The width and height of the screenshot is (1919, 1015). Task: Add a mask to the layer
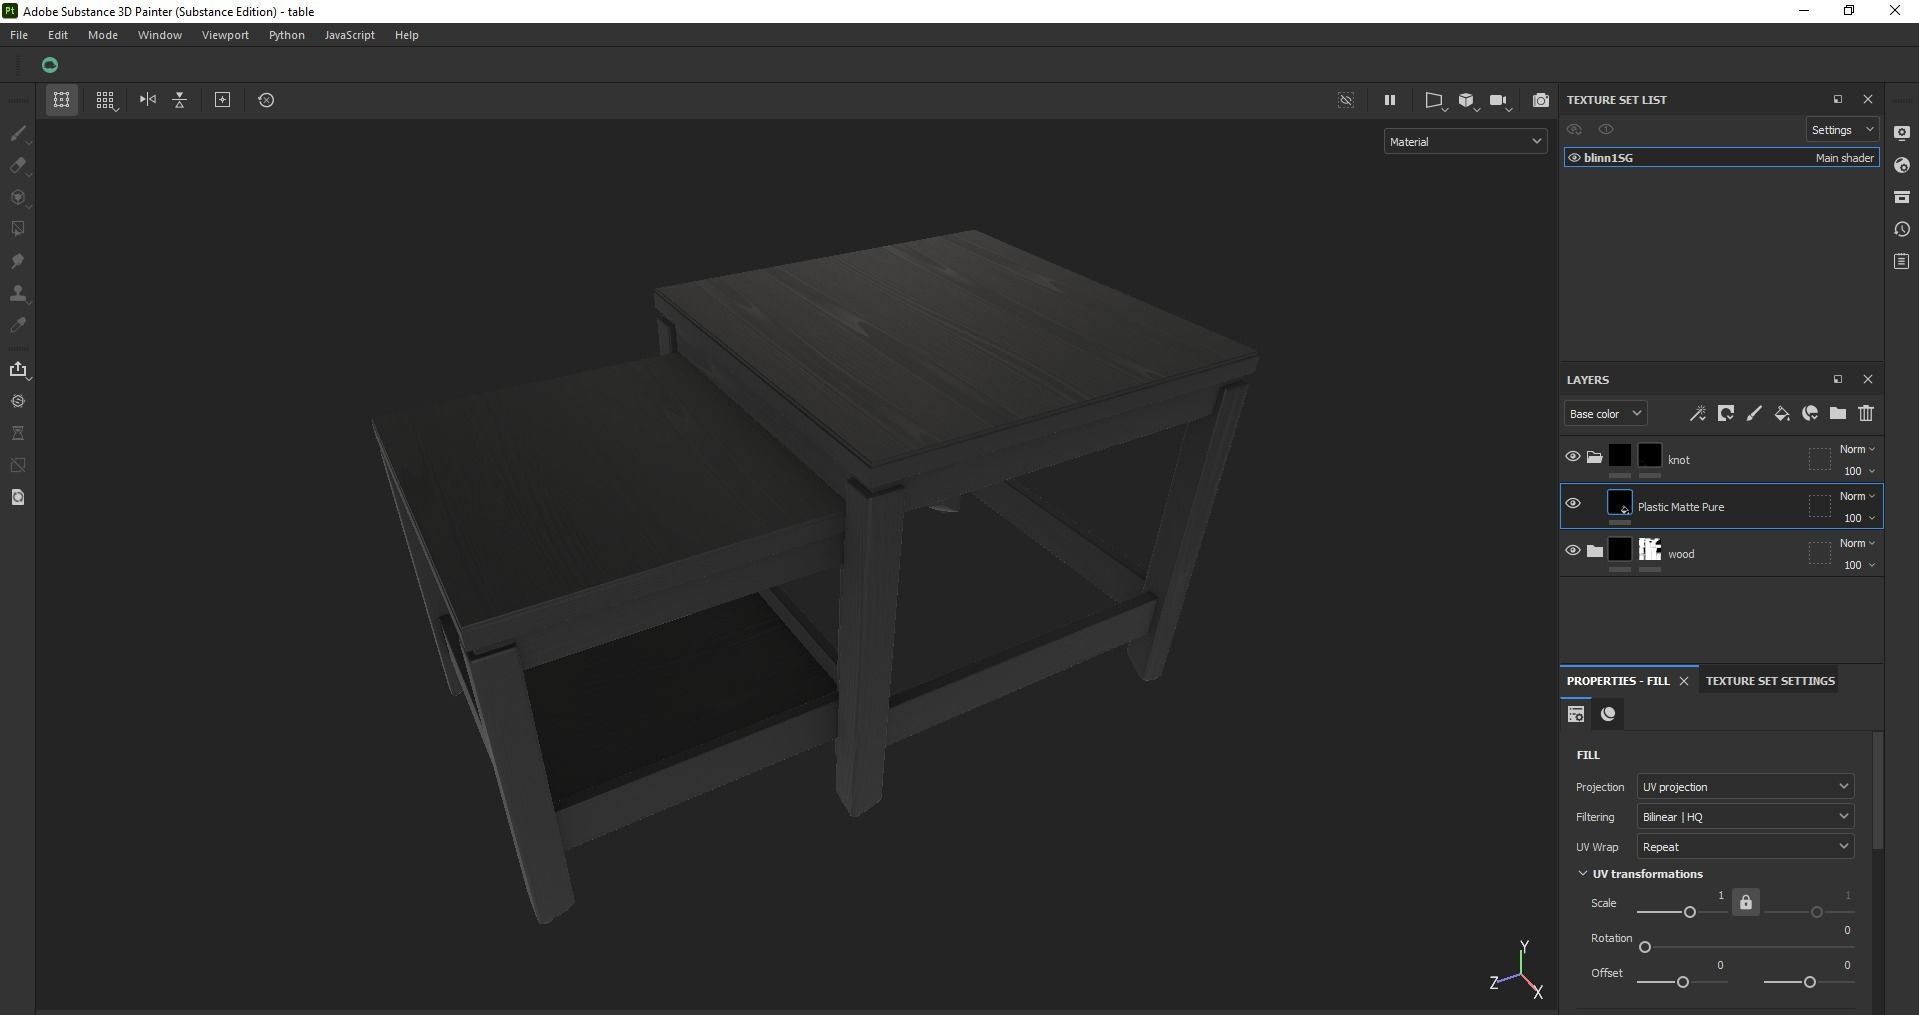click(x=1726, y=413)
